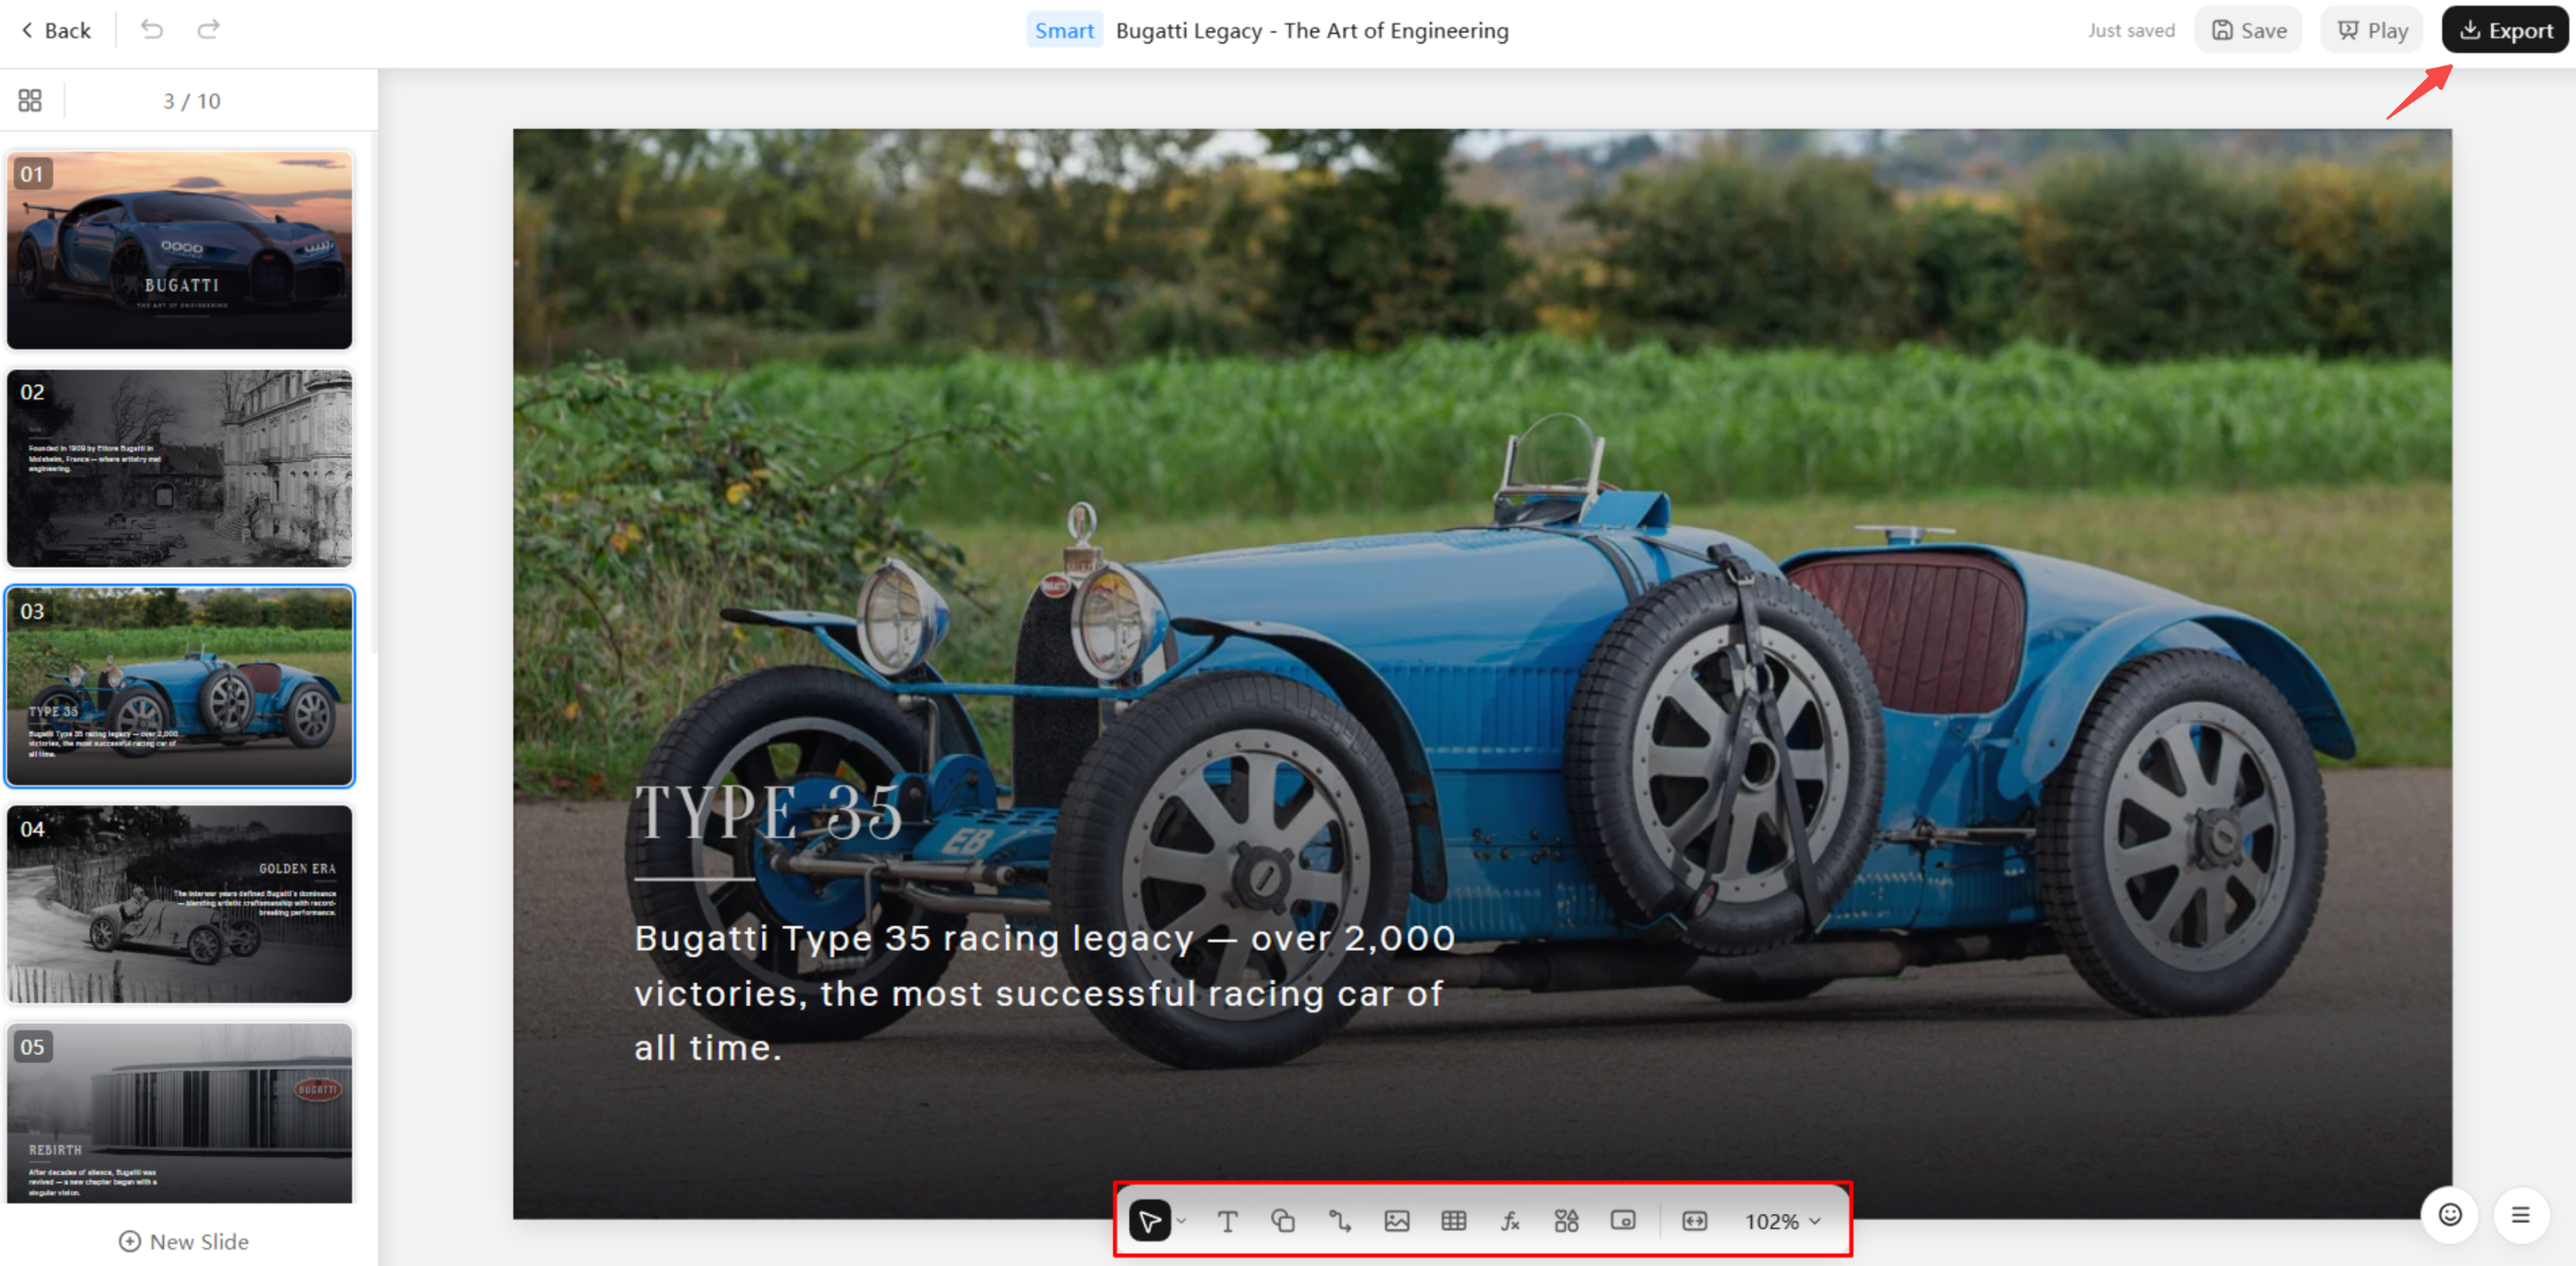Image resolution: width=2576 pixels, height=1266 pixels.
Task: Open slide 01 Bugatti cover thumbnail
Action: point(180,250)
